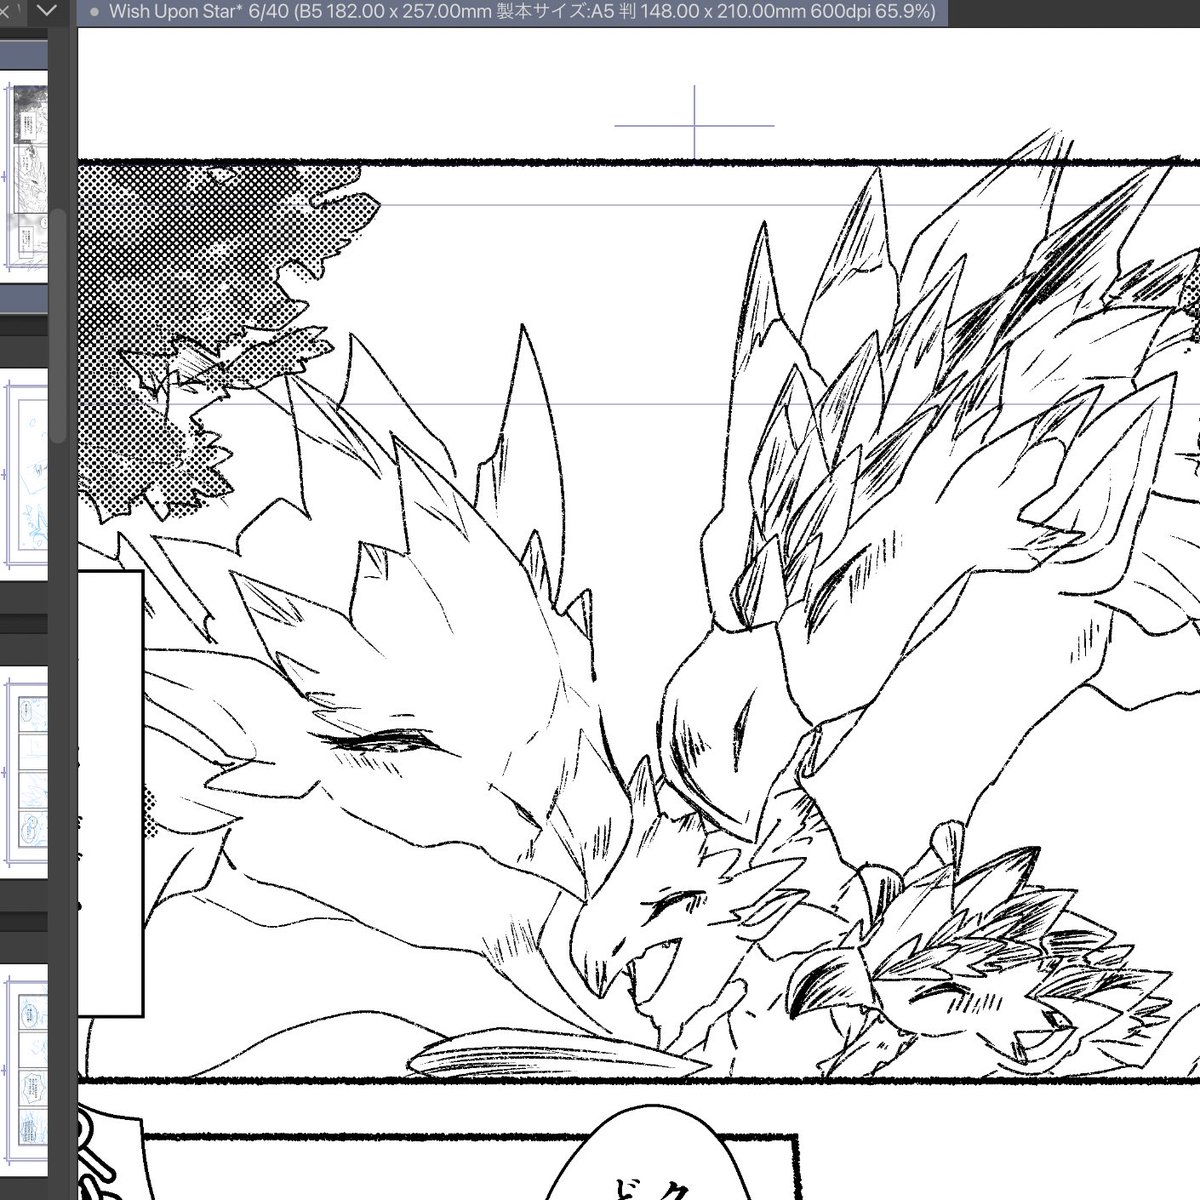The width and height of the screenshot is (1200, 1200).
Task: Click the unsaved-changes dot beside Wish Upon Star
Action: click(x=93, y=13)
